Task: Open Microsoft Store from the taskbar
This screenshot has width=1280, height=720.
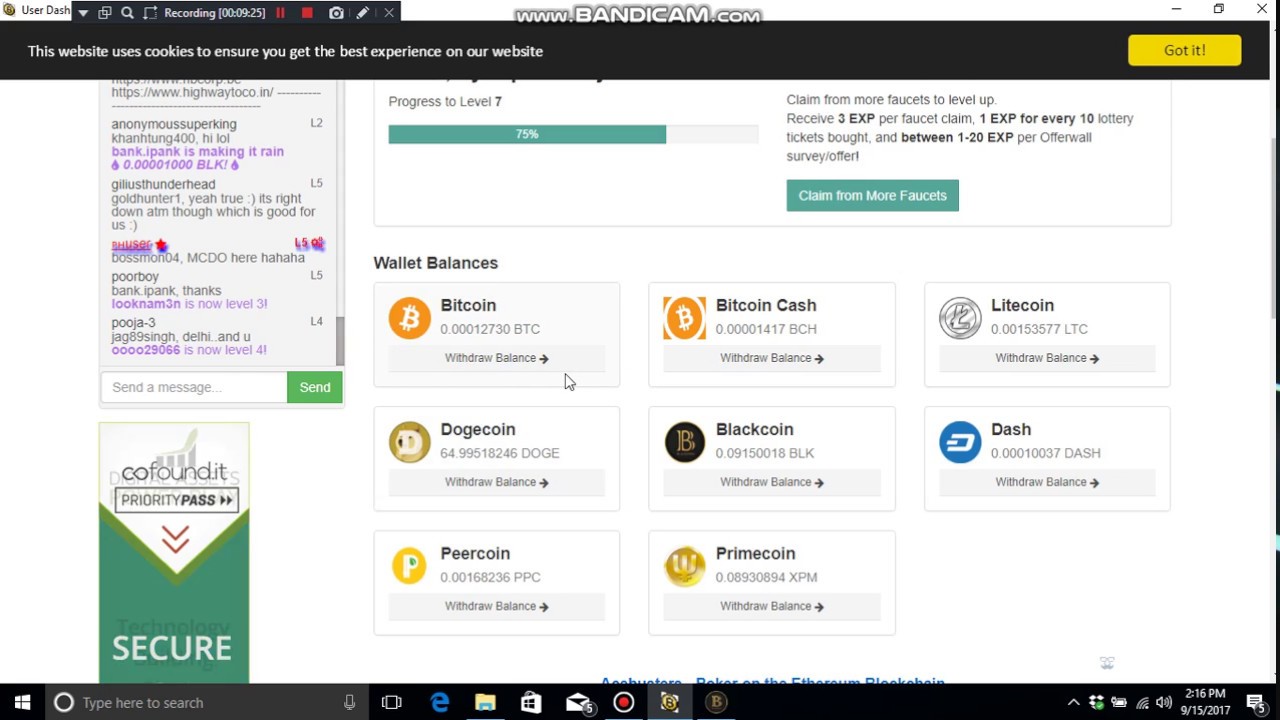Action: (x=531, y=702)
